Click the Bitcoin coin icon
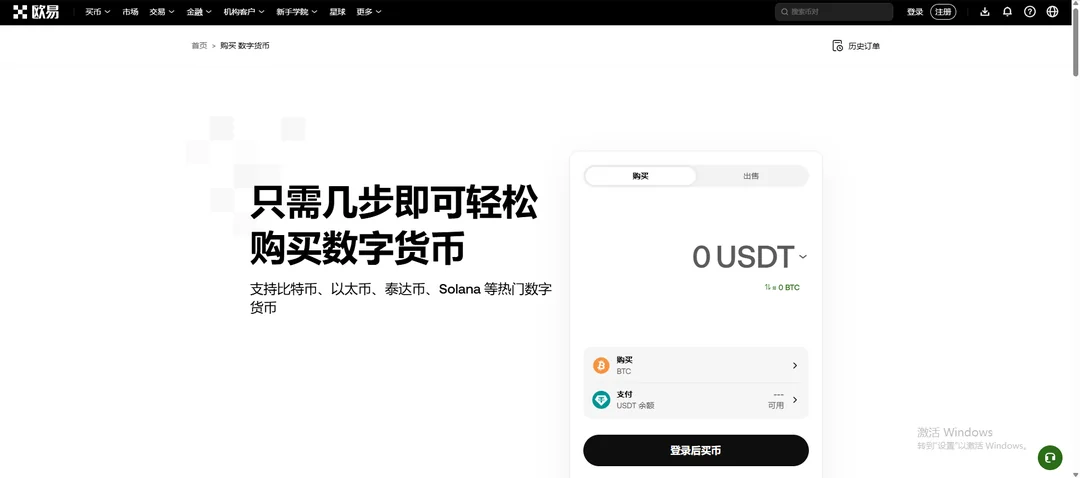1080x478 pixels. pos(601,366)
